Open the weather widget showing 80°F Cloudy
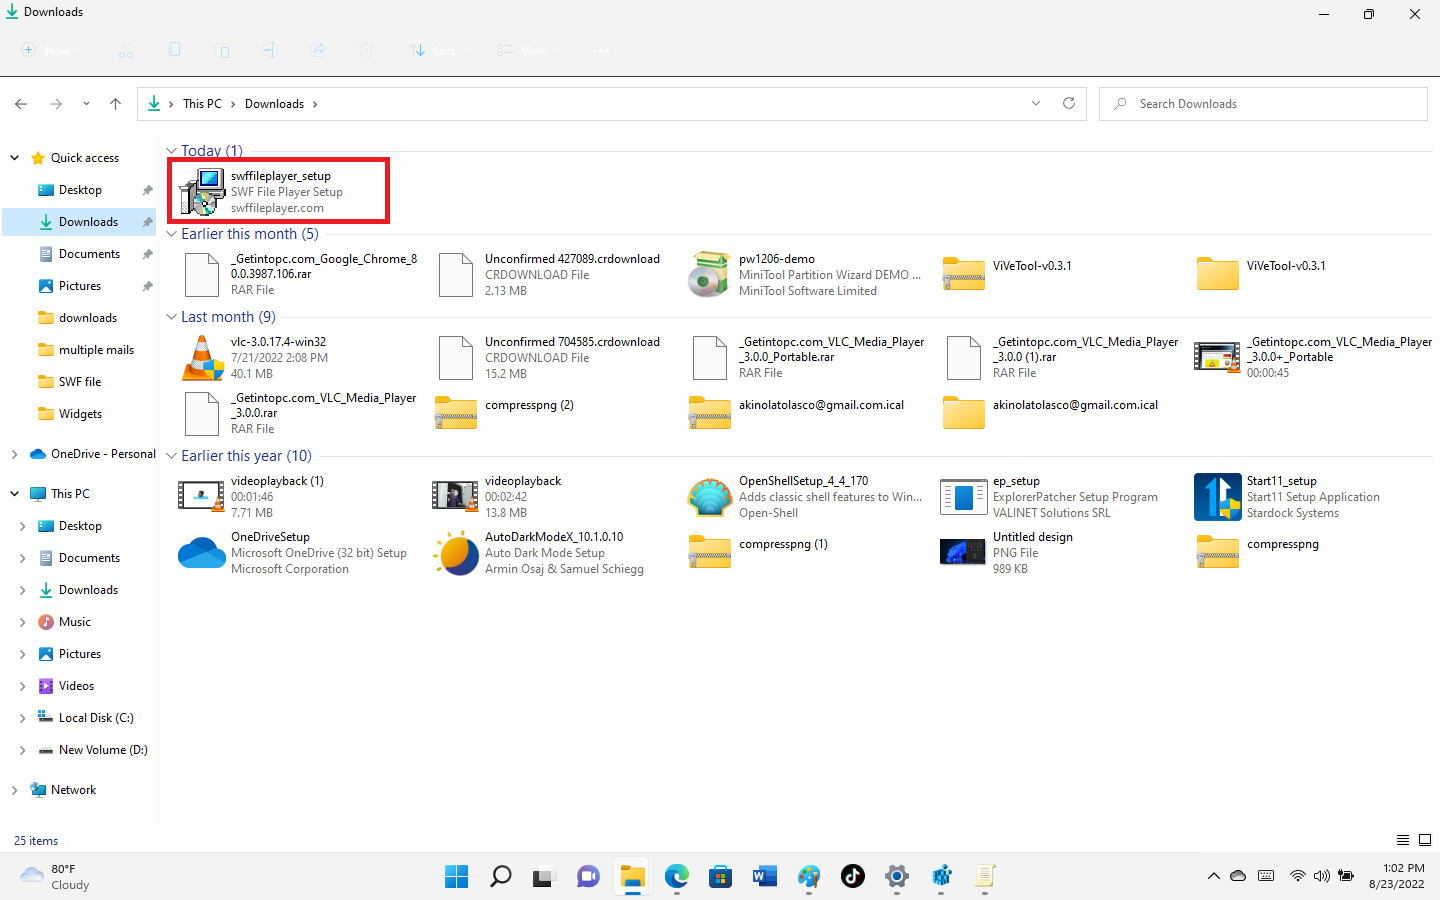Viewport: 1440px width, 900px height. click(56, 877)
